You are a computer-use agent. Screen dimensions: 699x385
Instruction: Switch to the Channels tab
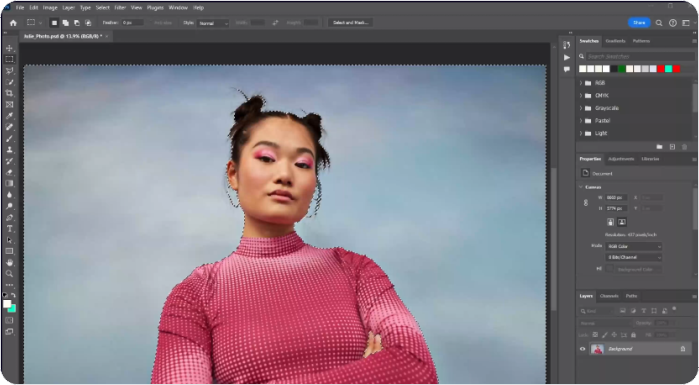click(x=609, y=296)
